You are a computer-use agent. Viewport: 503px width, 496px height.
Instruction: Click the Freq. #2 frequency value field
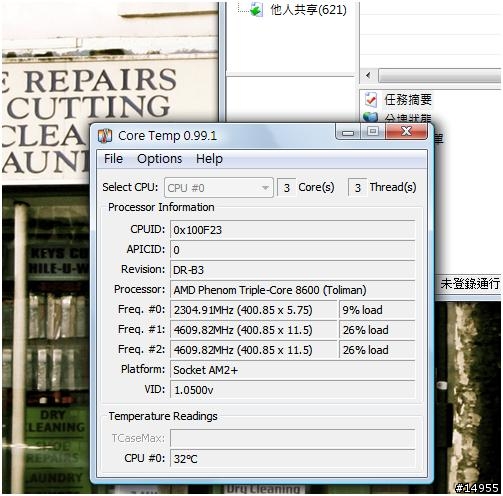[x=254, y=350]
